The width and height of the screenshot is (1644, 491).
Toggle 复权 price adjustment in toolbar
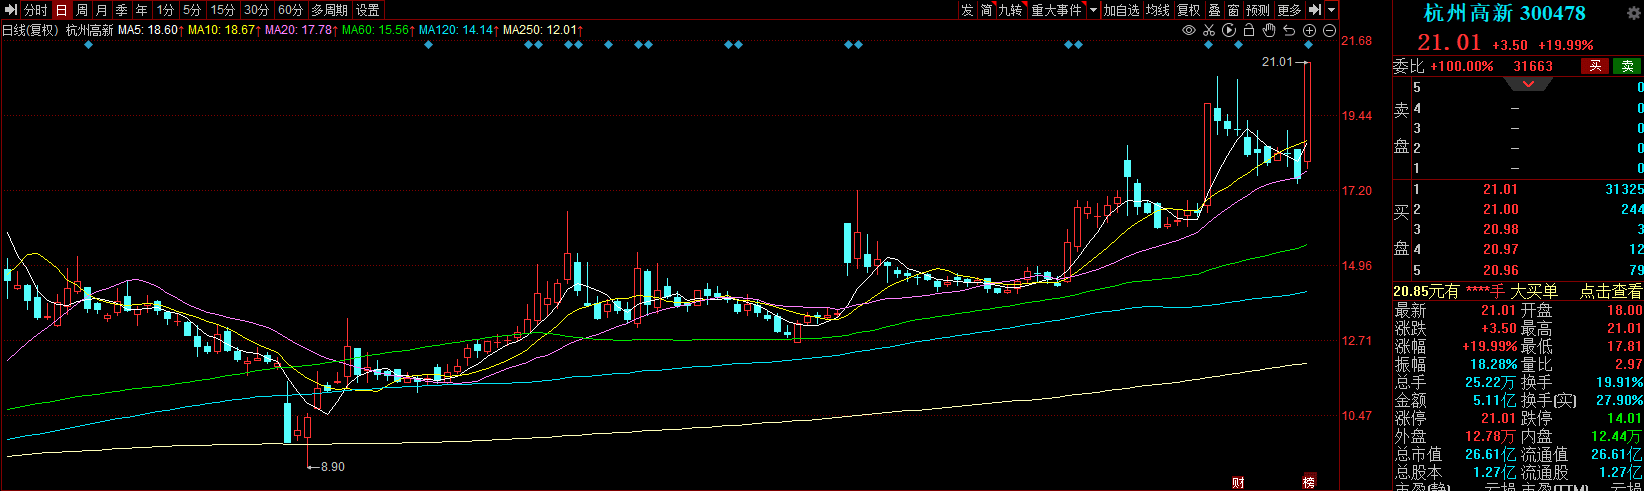pyautogui.click(x=1188, y=10)
